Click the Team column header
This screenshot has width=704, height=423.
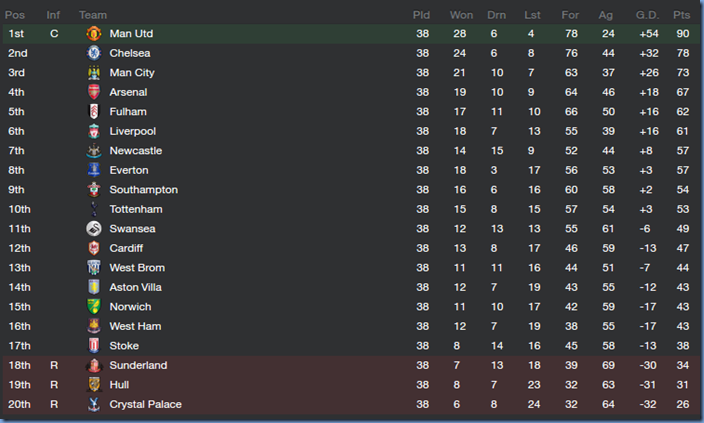pyautogui.click(x=93, y=14)
